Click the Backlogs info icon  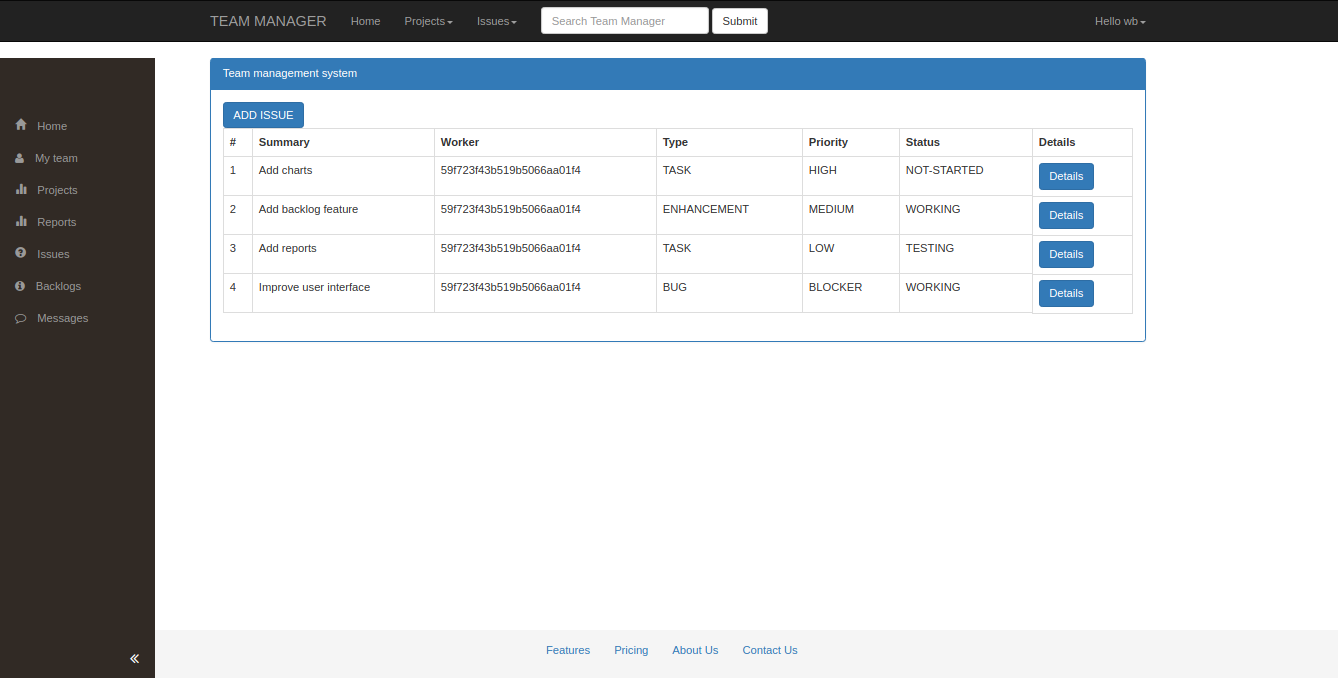click(x=20, y=286)
